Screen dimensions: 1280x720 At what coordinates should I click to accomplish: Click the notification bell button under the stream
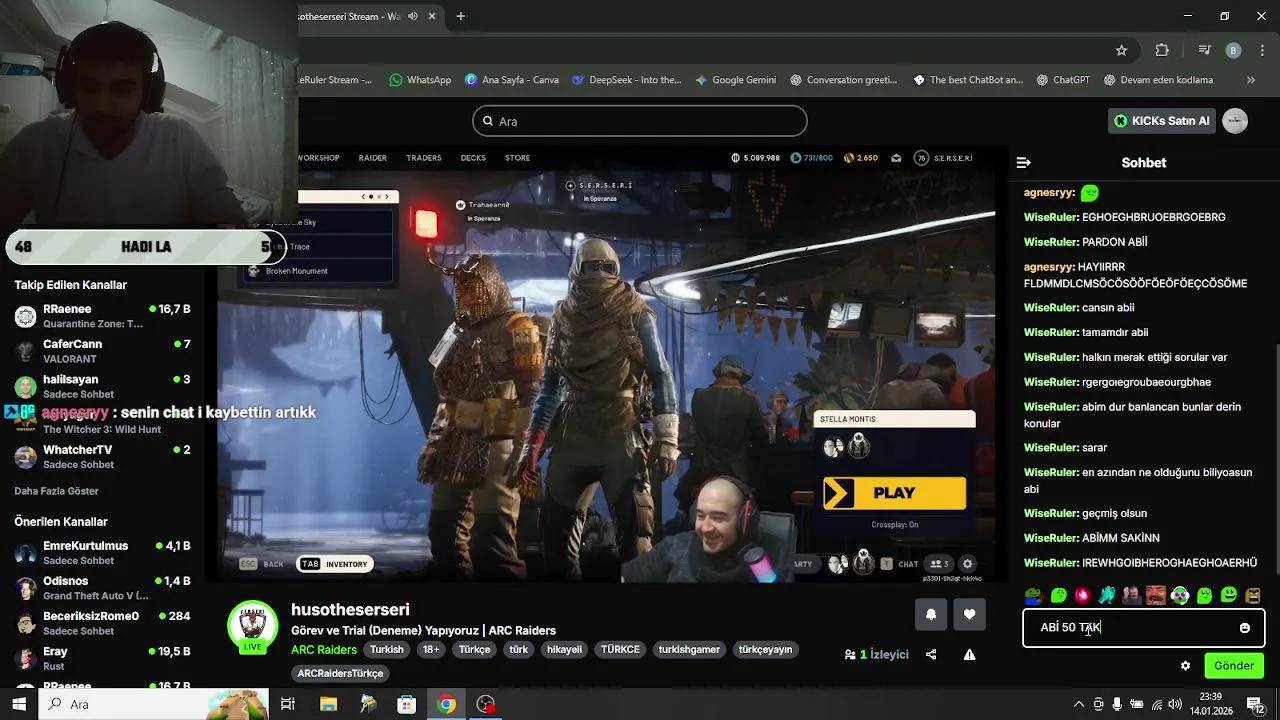931,615
